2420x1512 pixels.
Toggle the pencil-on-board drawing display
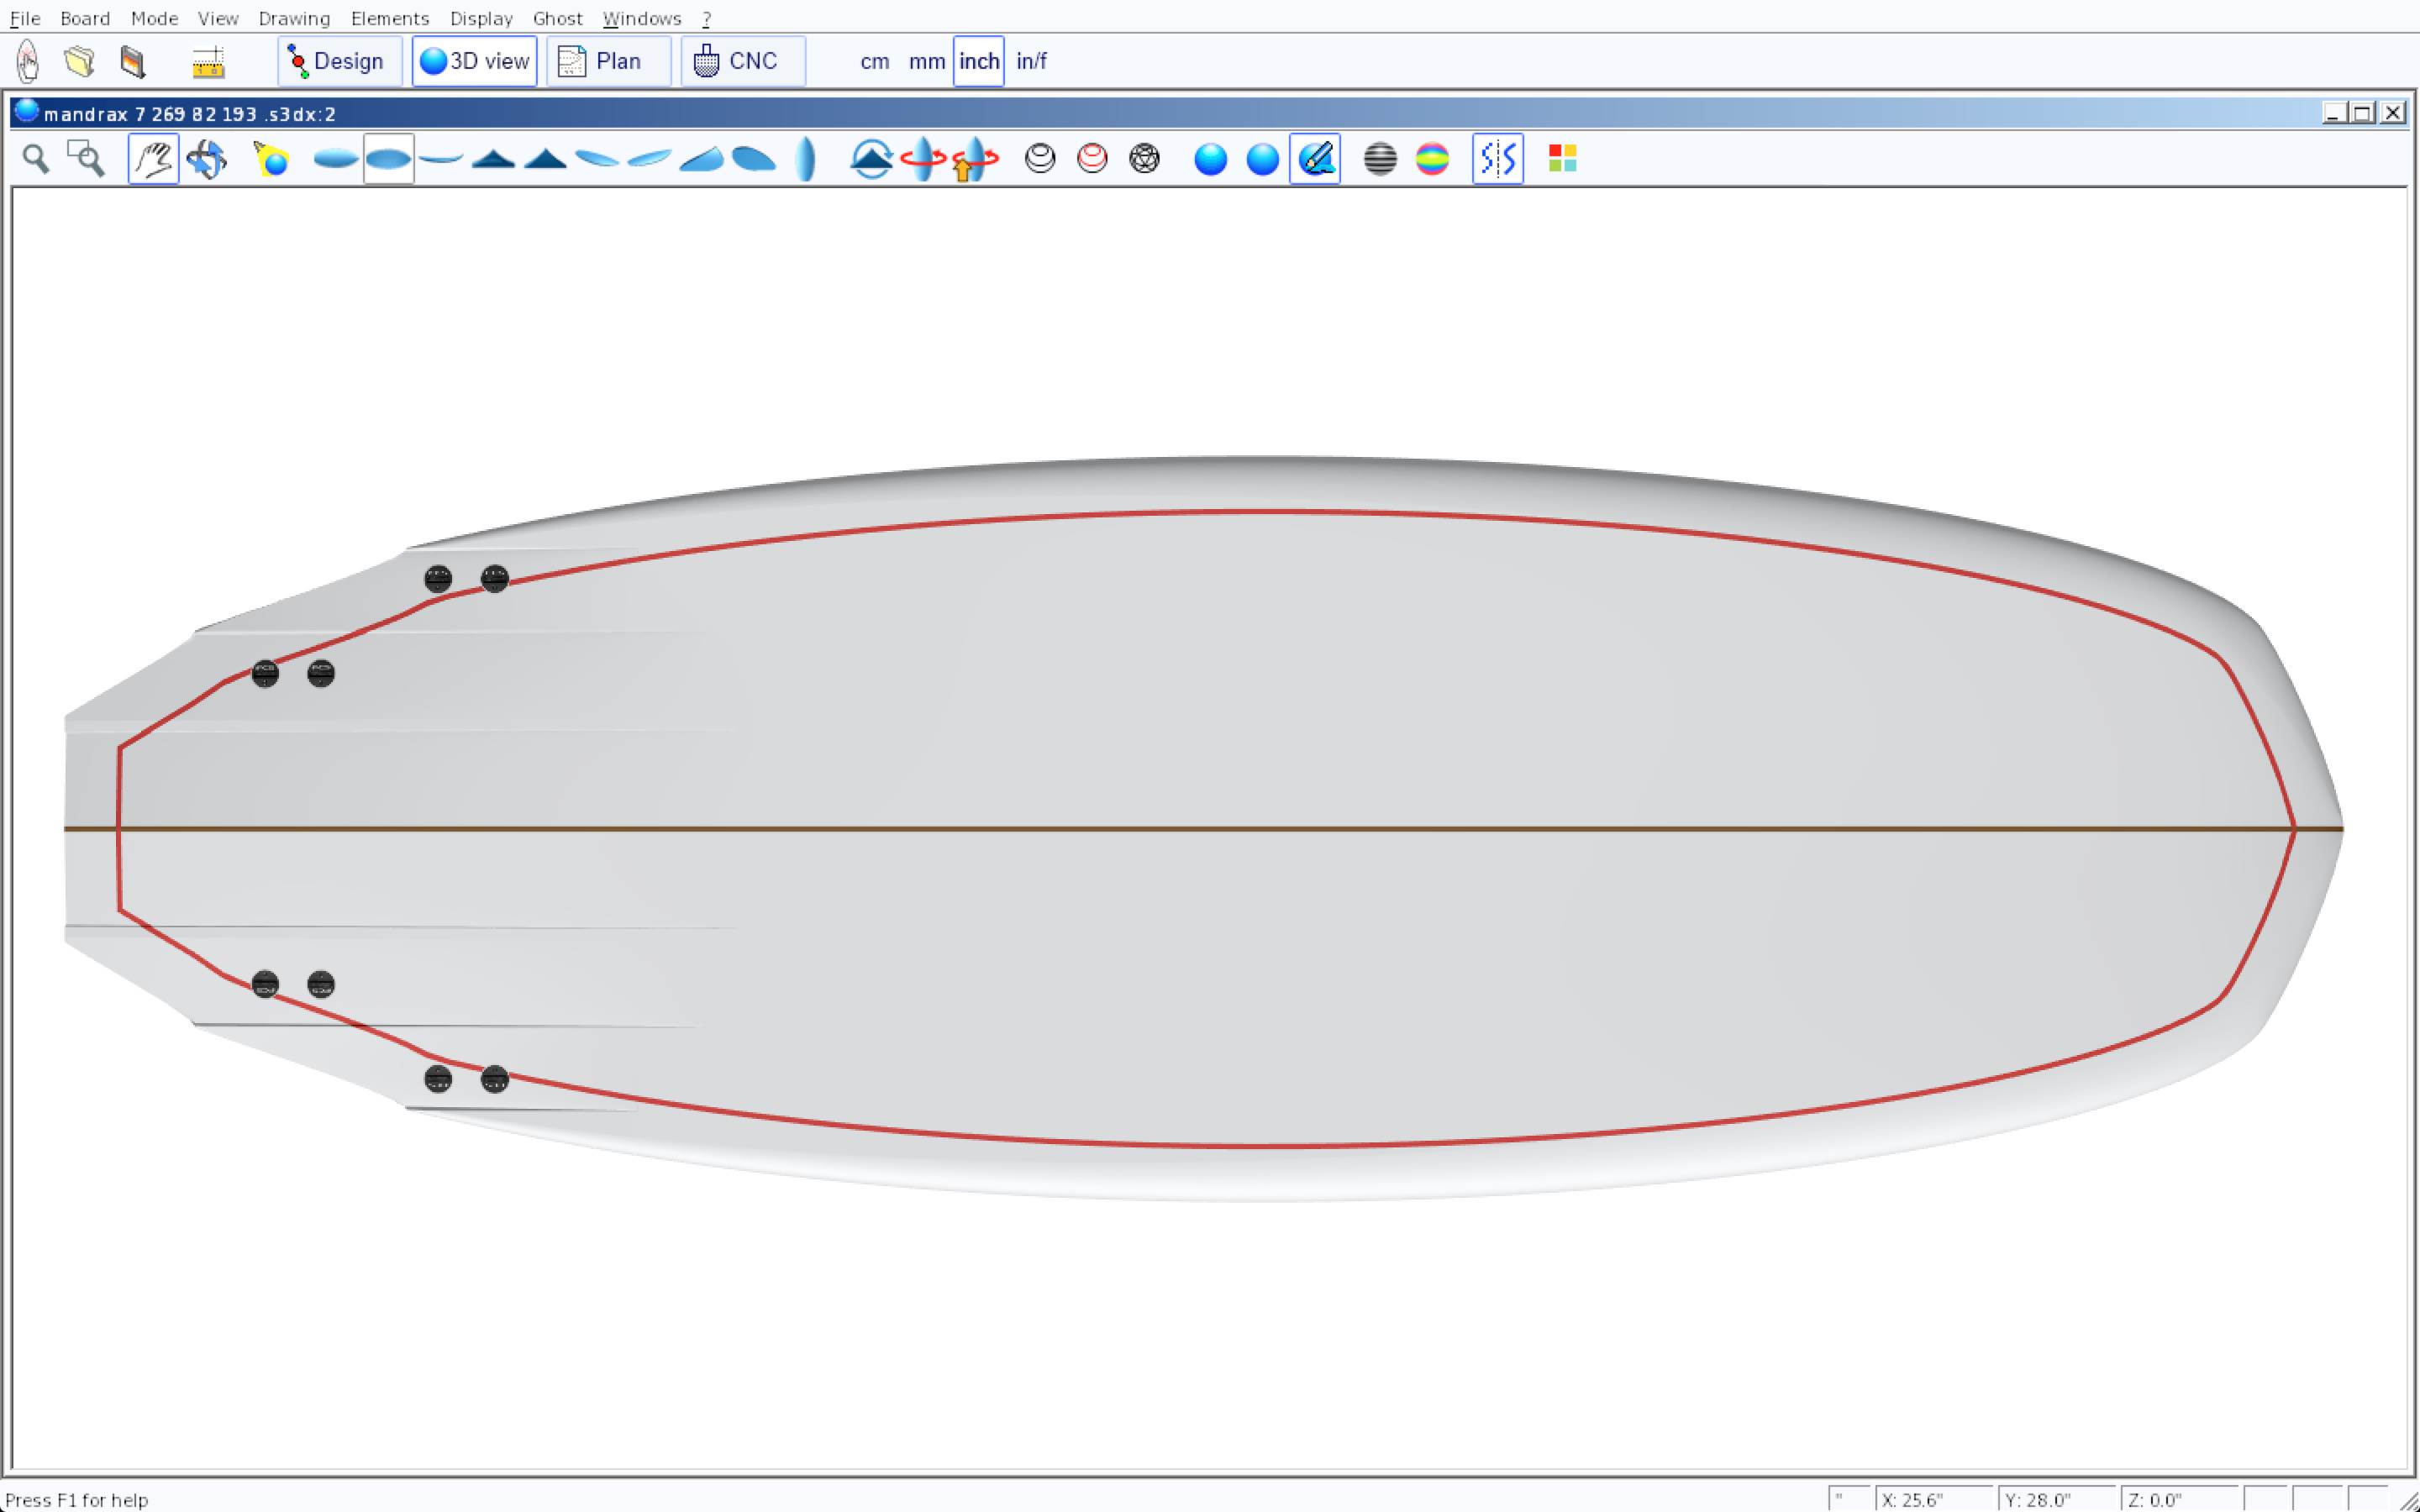pos(1315,159)
